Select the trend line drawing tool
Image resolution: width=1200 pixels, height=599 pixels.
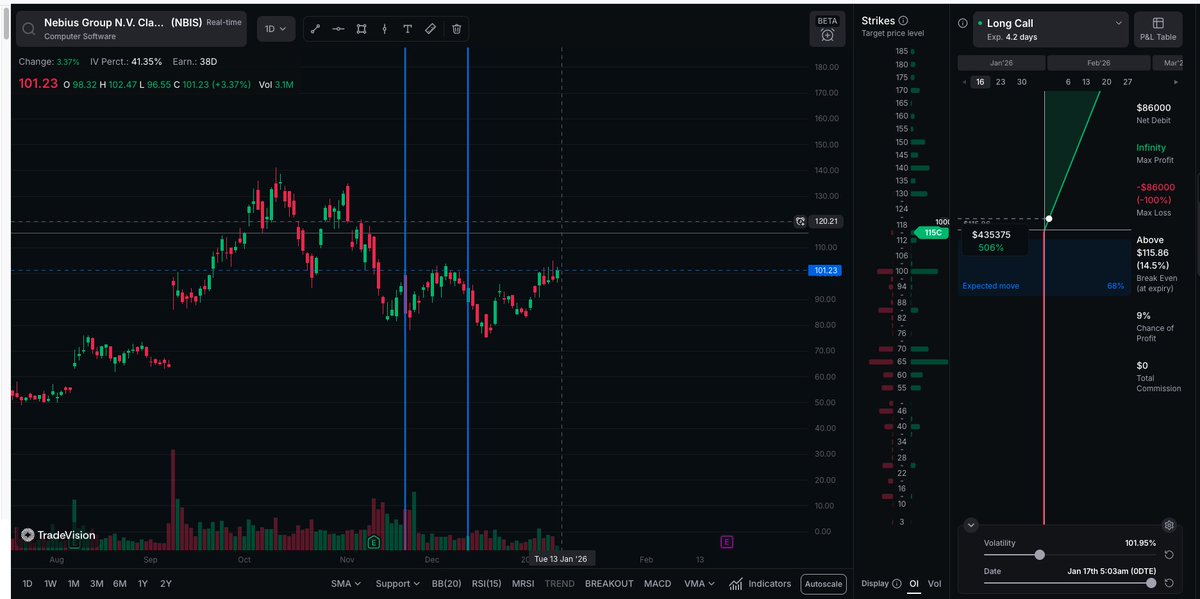point(316,29)
